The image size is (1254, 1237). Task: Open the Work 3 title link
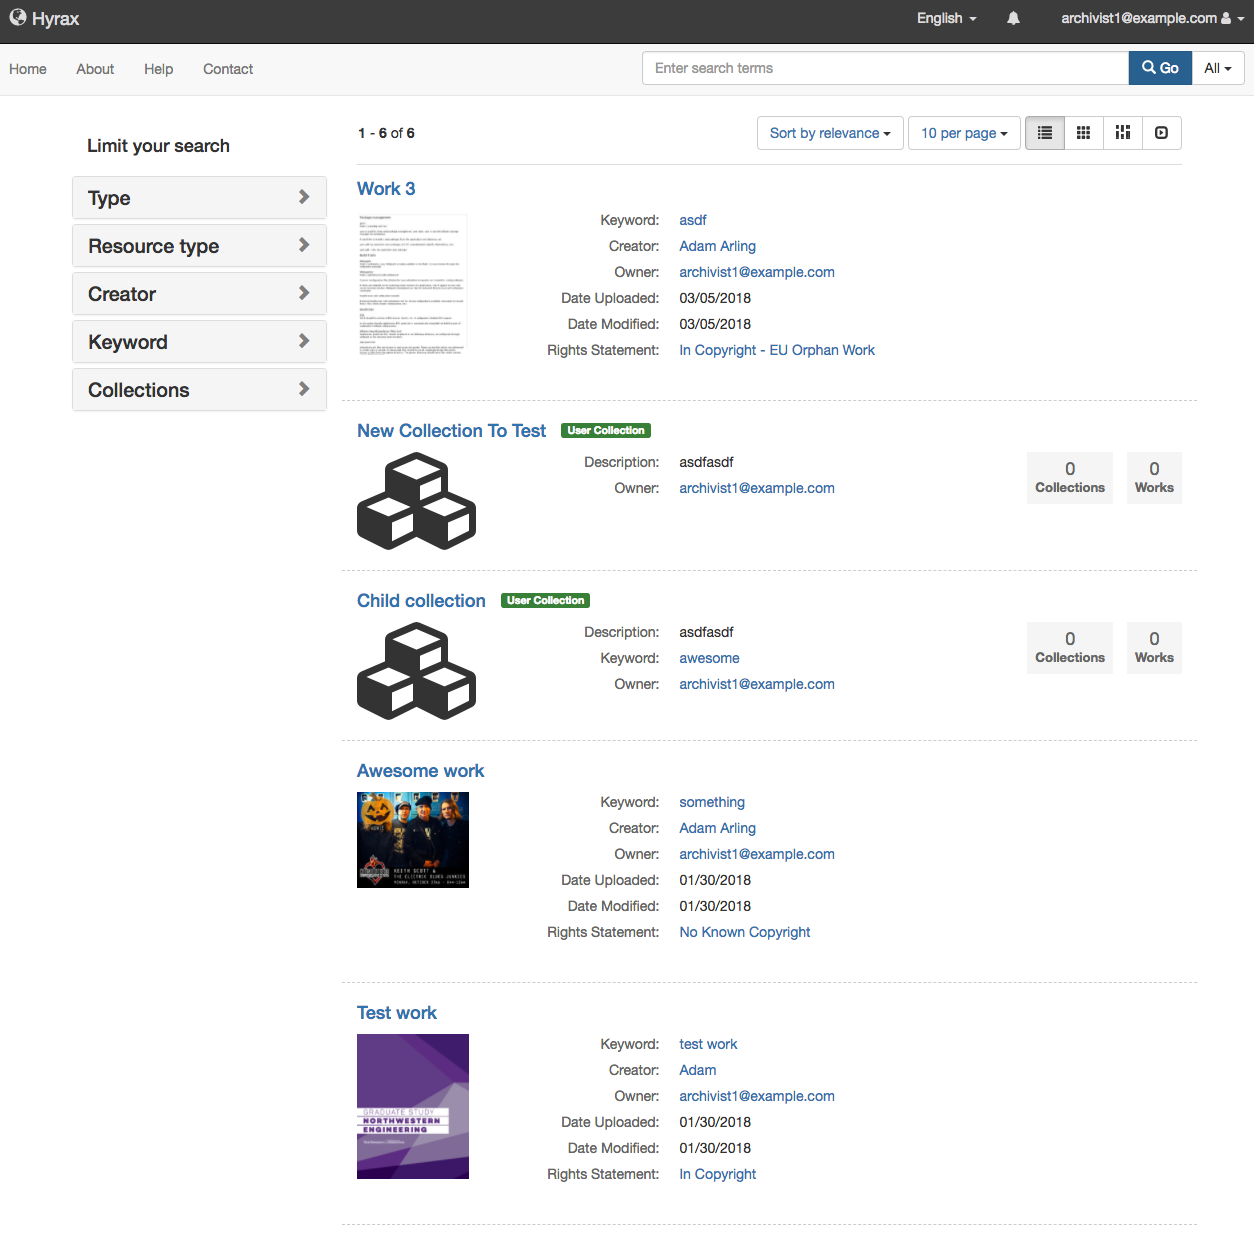pos(386,189)
